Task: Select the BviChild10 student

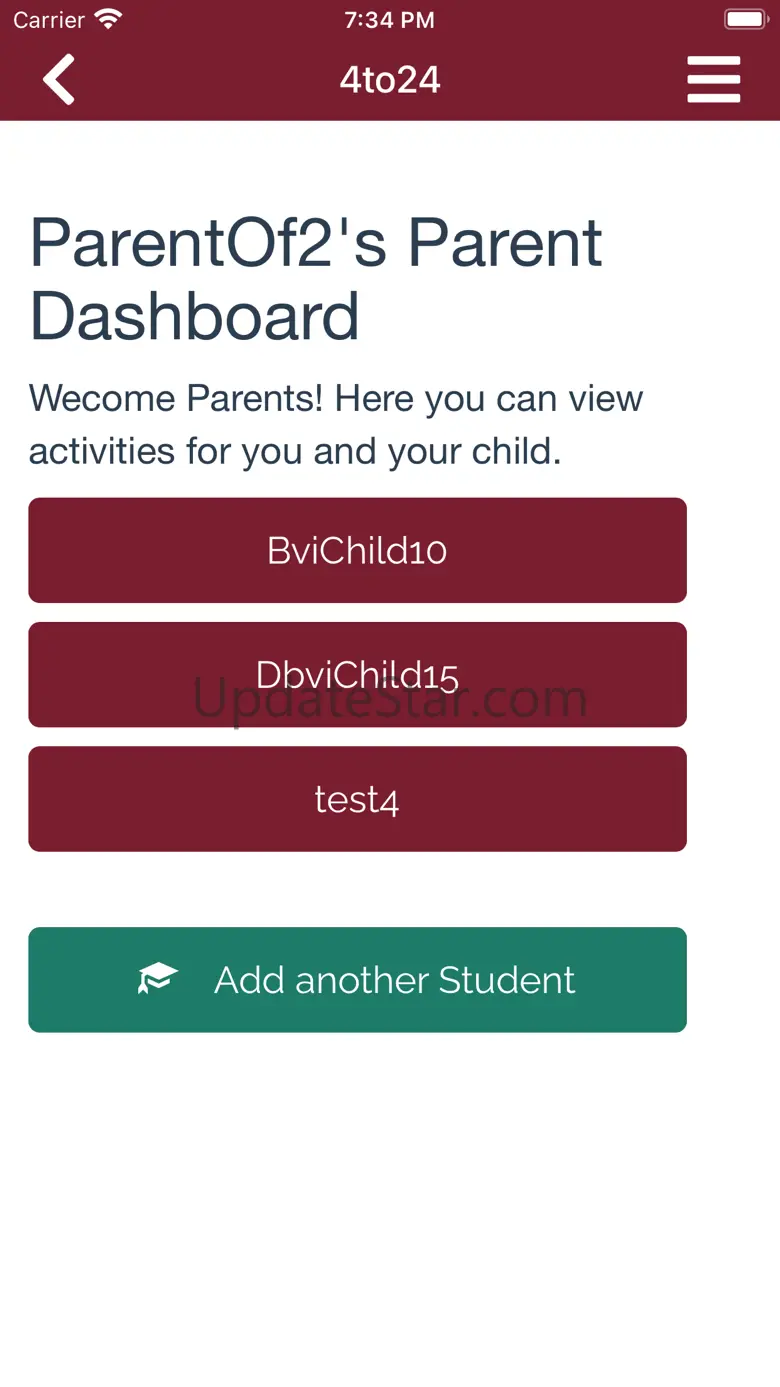Action: pos(357,551)
